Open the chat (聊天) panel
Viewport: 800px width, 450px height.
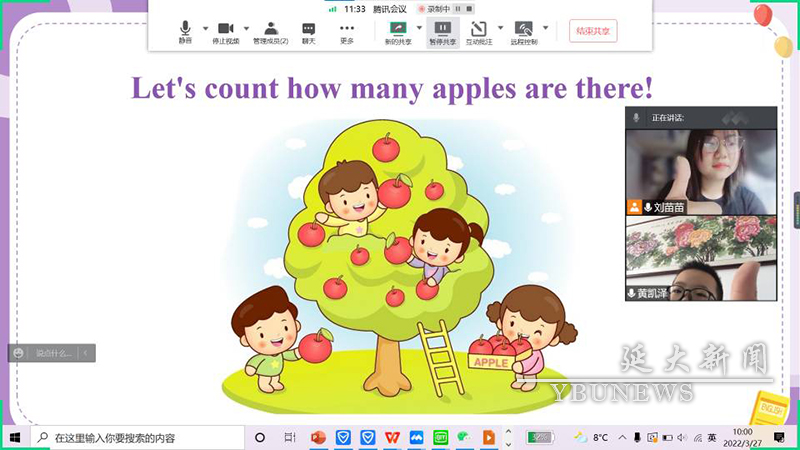(309, 32)
